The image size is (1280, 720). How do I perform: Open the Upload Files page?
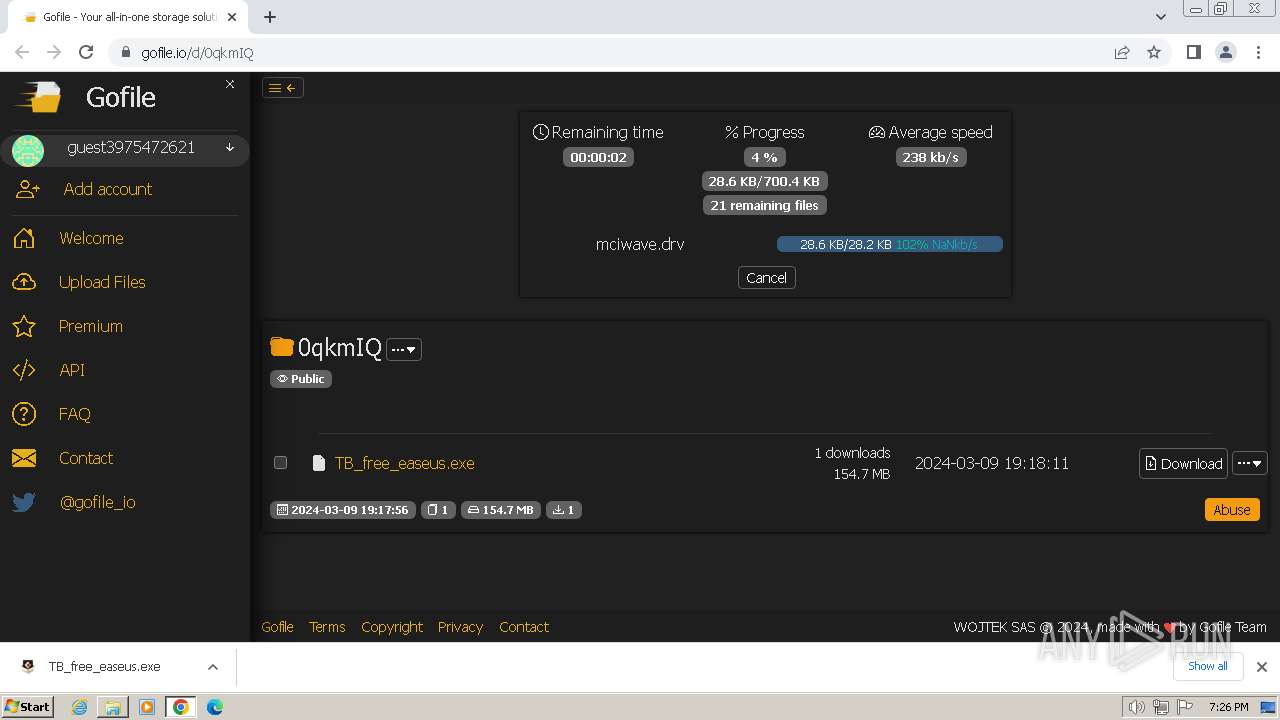pos(102,282)
